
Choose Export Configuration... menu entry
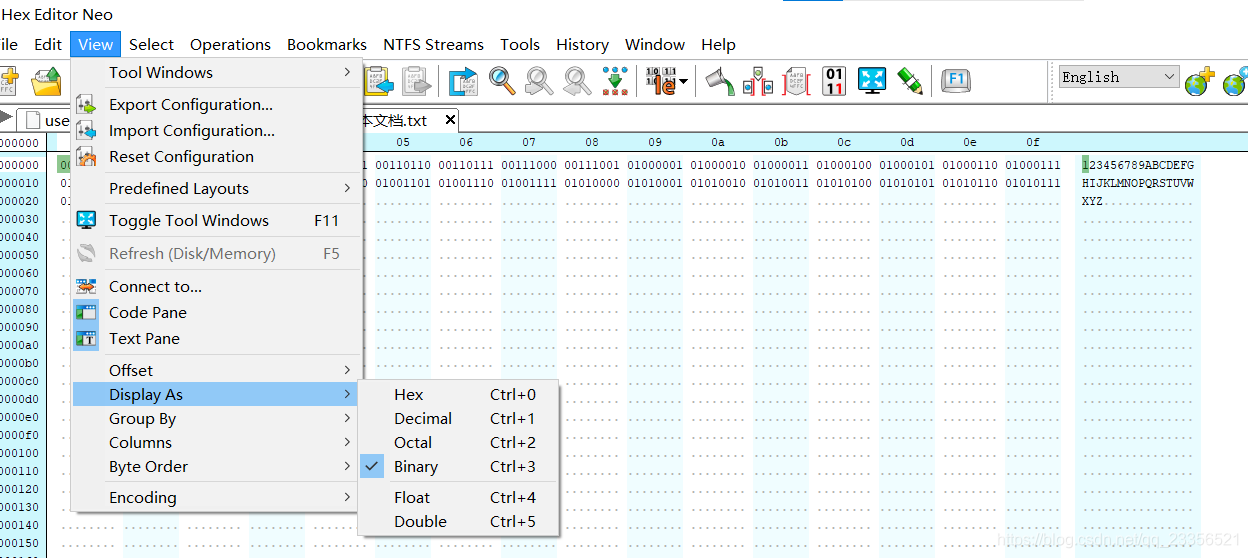217,104
